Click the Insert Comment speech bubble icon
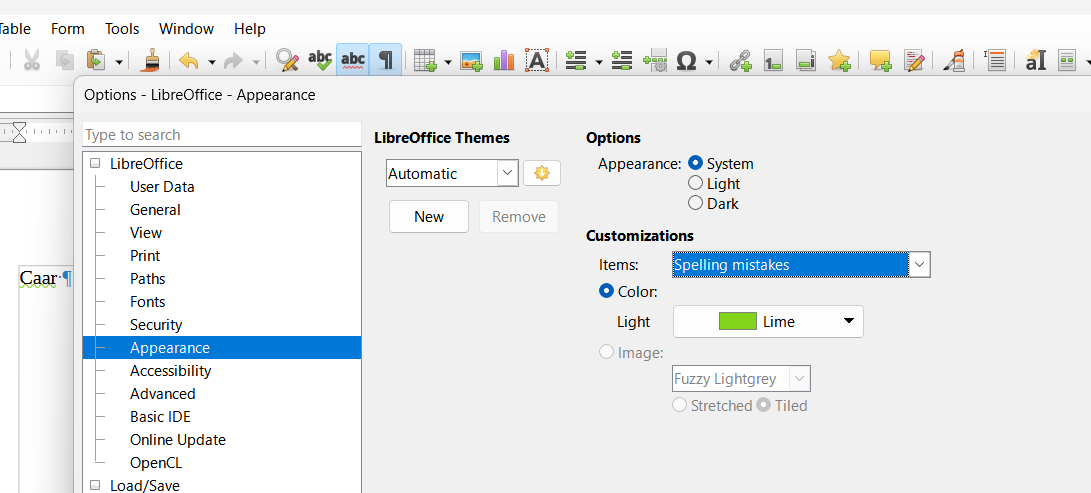 pos(880,61)
